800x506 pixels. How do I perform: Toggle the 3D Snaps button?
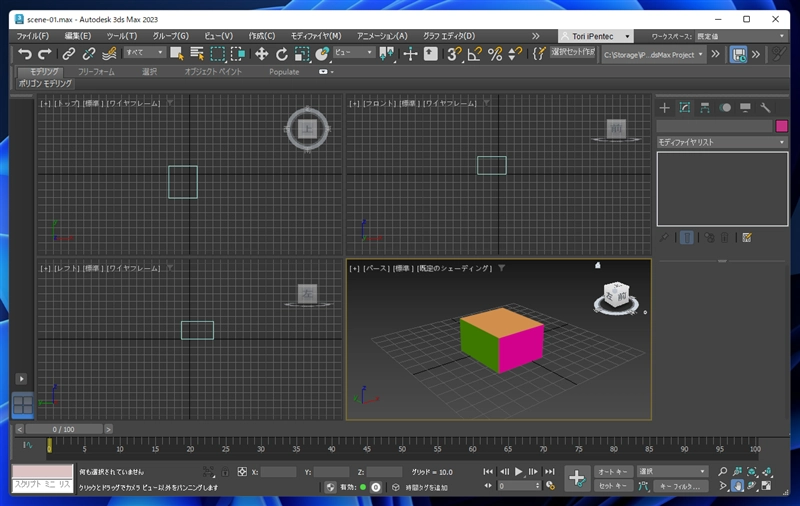coord(454,54)
